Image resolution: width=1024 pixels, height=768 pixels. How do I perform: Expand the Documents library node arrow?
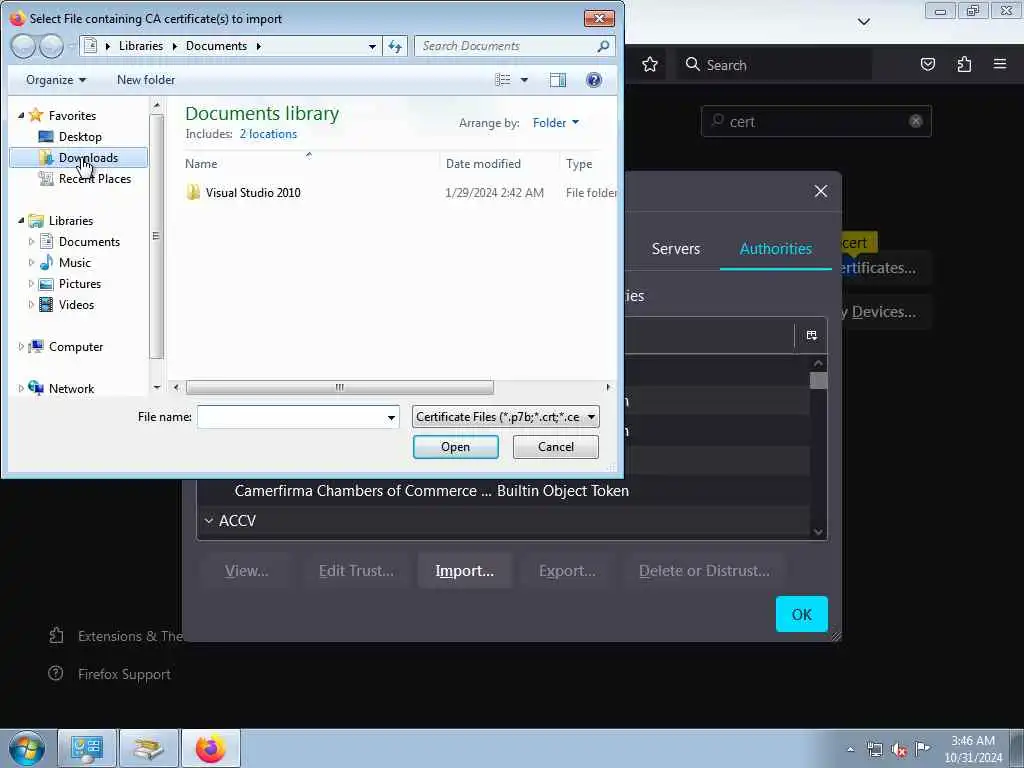[31, 242]
